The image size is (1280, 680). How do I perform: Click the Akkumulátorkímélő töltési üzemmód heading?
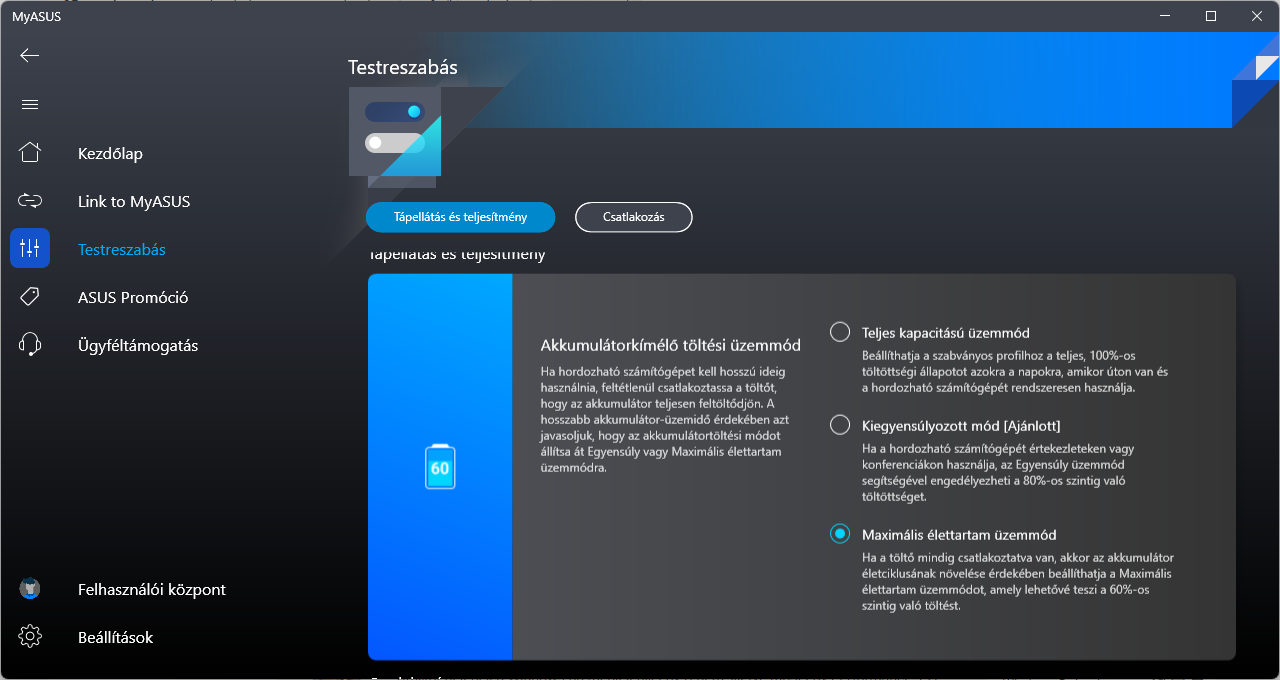670,345
